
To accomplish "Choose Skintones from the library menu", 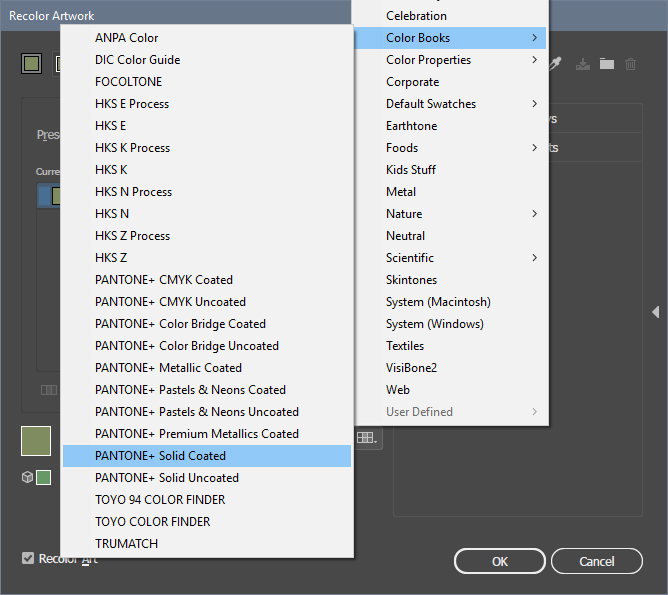I will coord(452,280).
